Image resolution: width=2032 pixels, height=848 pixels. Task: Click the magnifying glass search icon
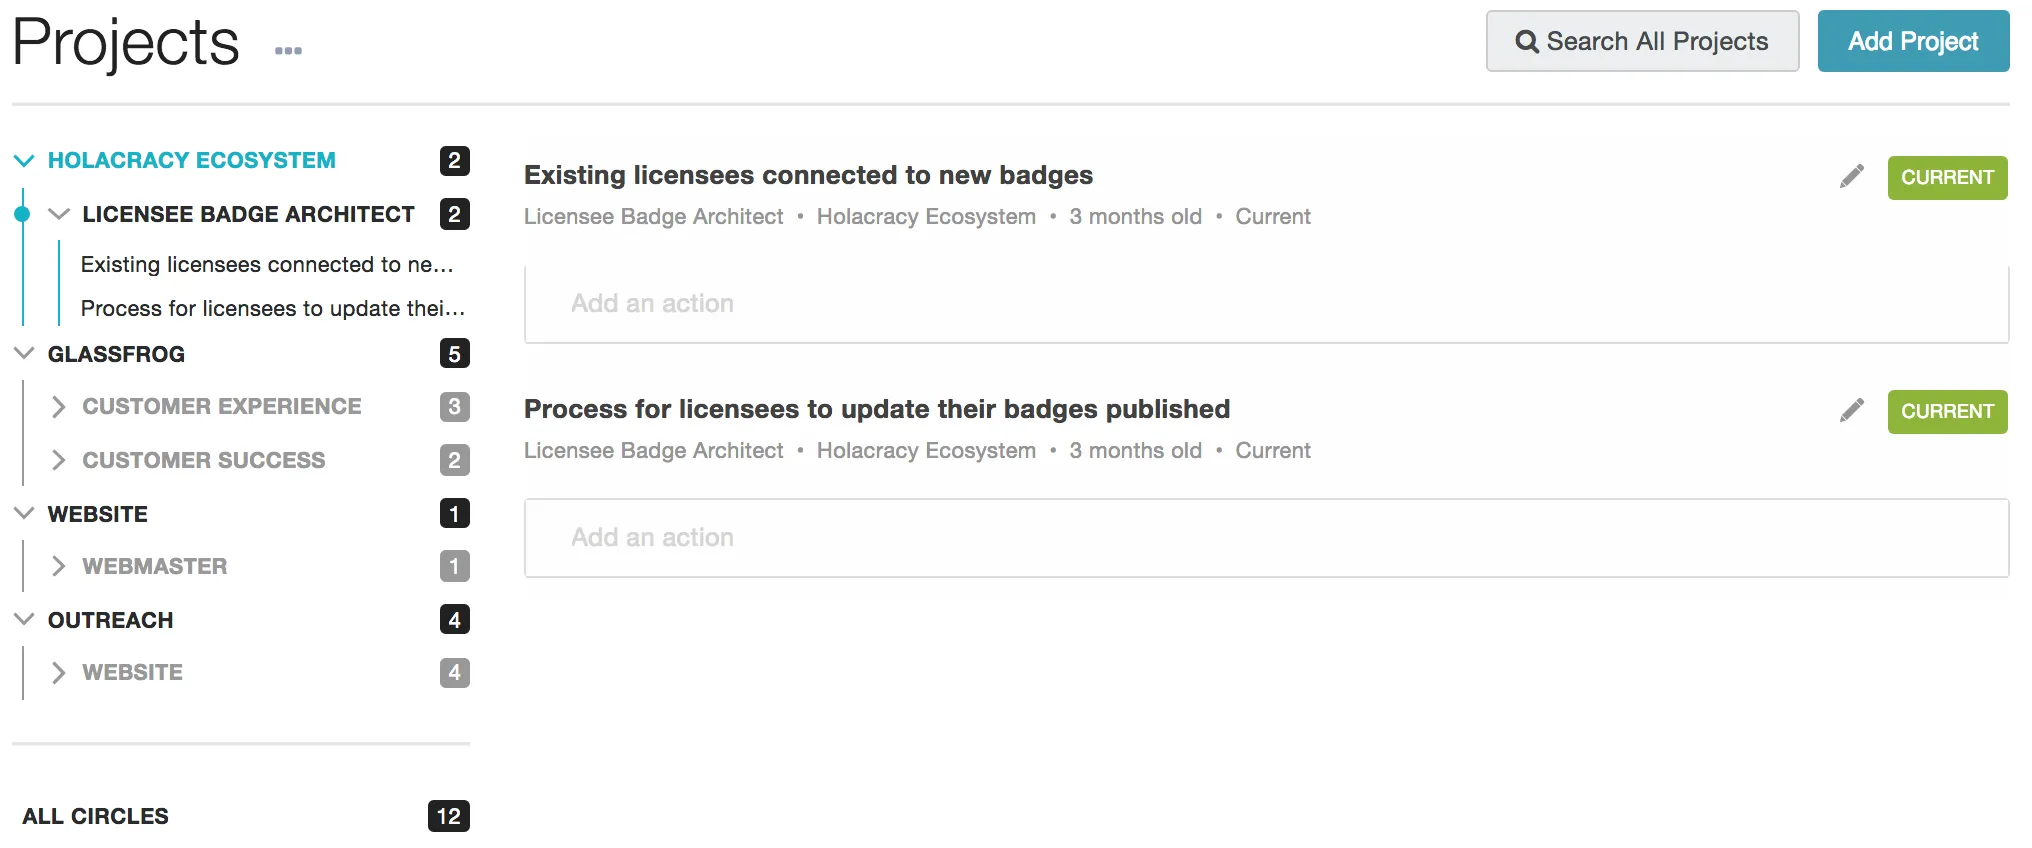click(x=1527, y=41)
